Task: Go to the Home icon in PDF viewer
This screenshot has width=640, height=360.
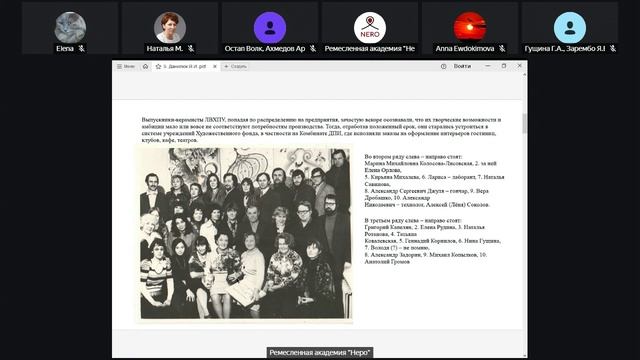Action: (145, 67)
